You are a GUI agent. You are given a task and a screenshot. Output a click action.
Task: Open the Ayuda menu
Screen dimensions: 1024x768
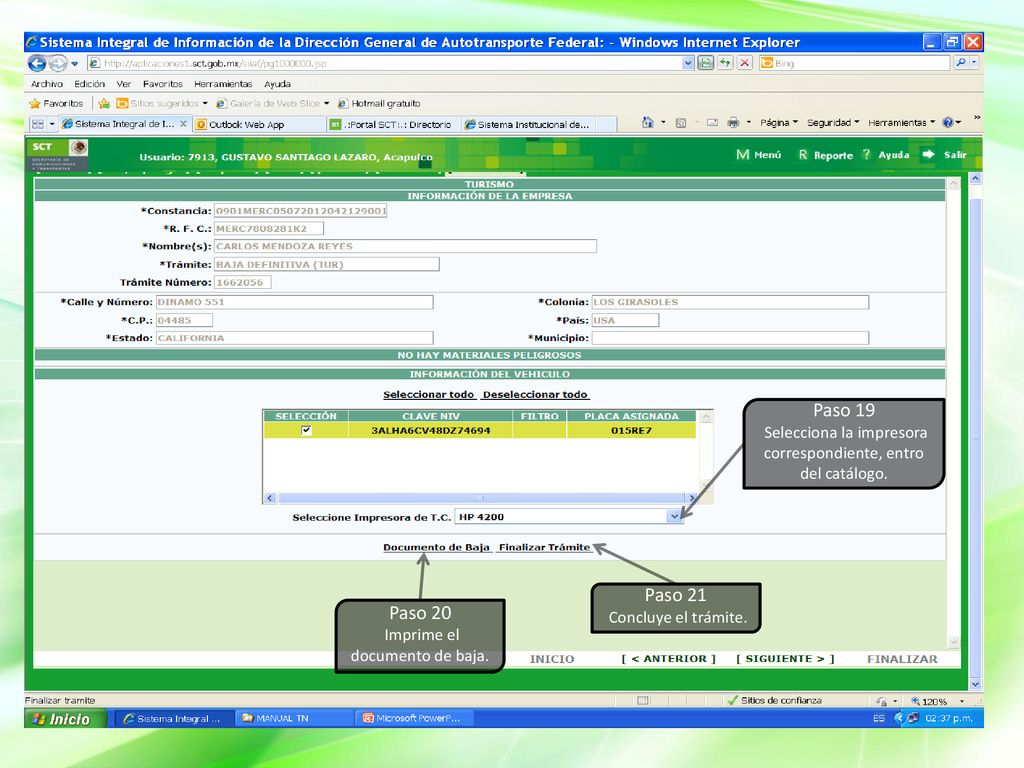278,84
